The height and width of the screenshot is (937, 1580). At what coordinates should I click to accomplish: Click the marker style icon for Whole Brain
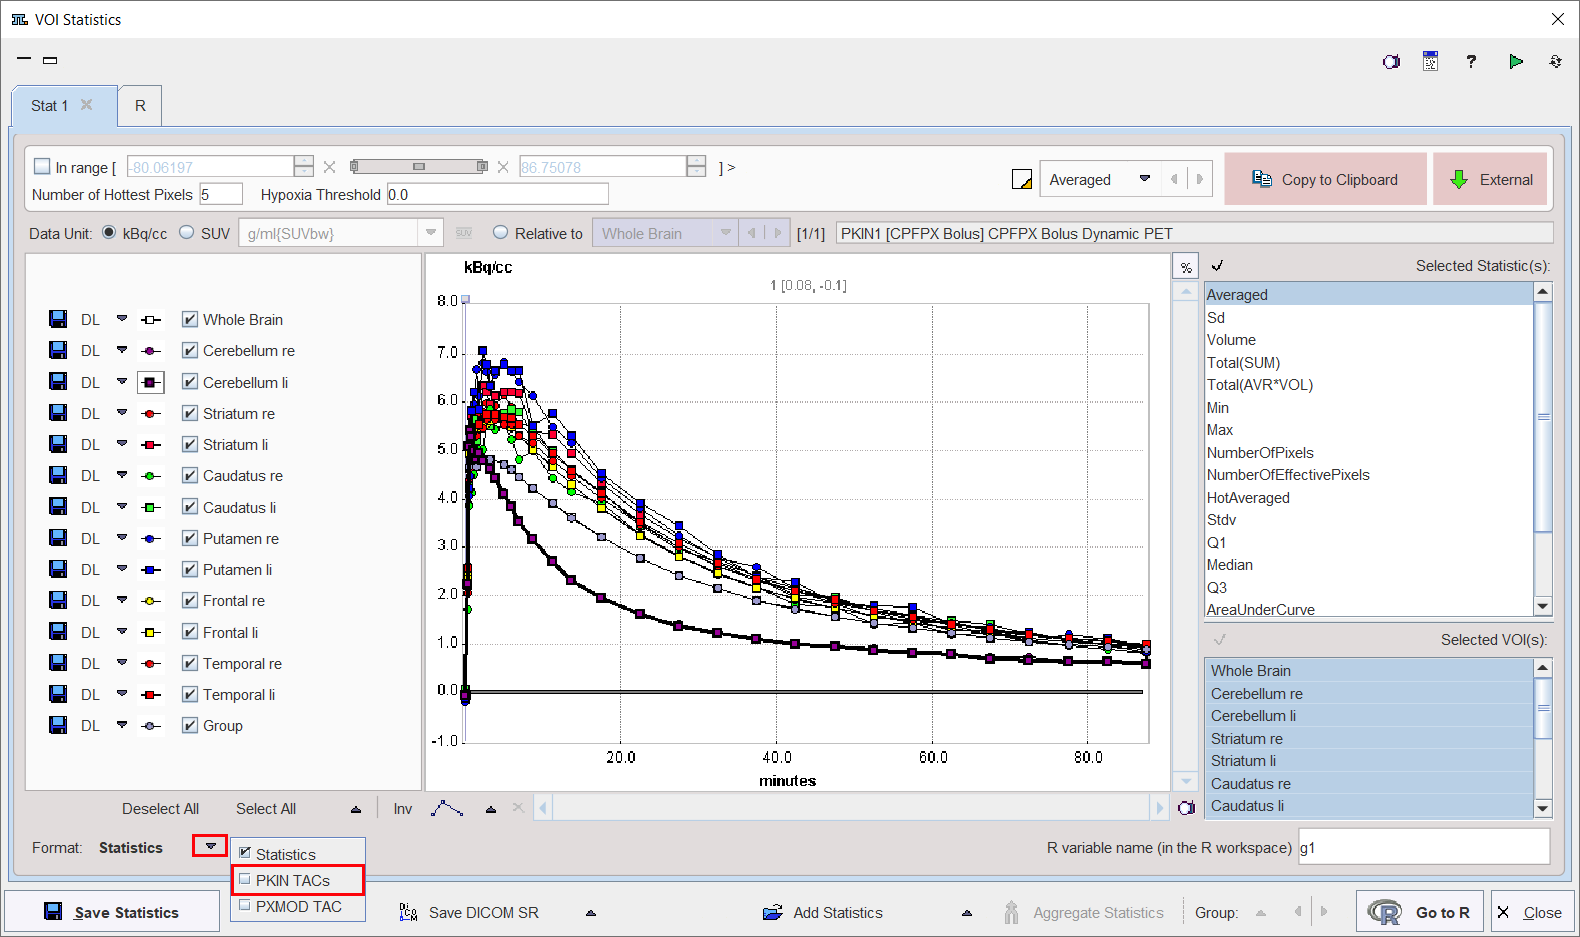click(150, 320)
